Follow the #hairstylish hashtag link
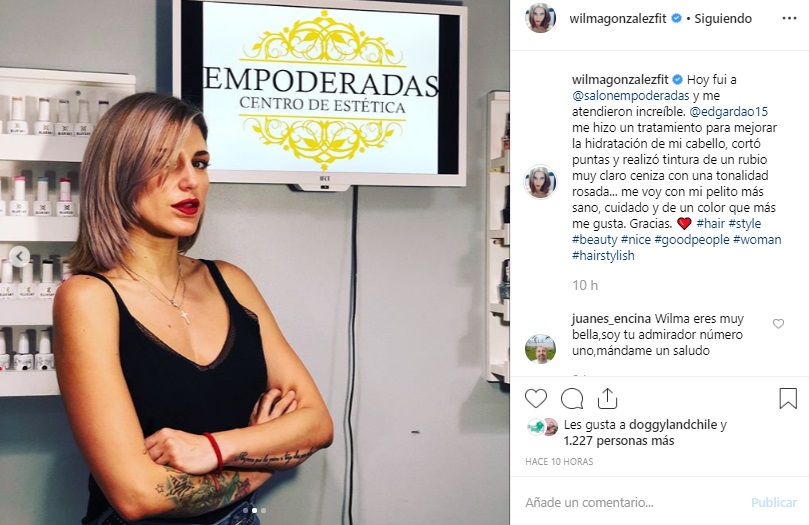Screen dimensions: 809x525 (603, 255)
